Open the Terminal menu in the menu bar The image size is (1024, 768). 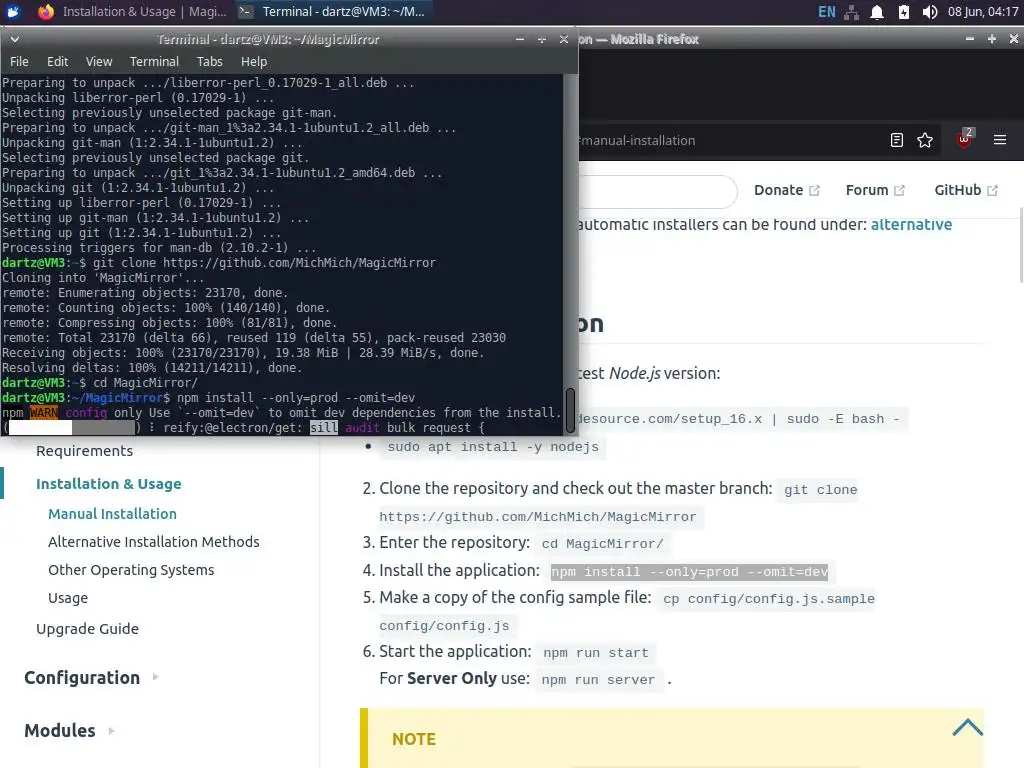[154, 61]
